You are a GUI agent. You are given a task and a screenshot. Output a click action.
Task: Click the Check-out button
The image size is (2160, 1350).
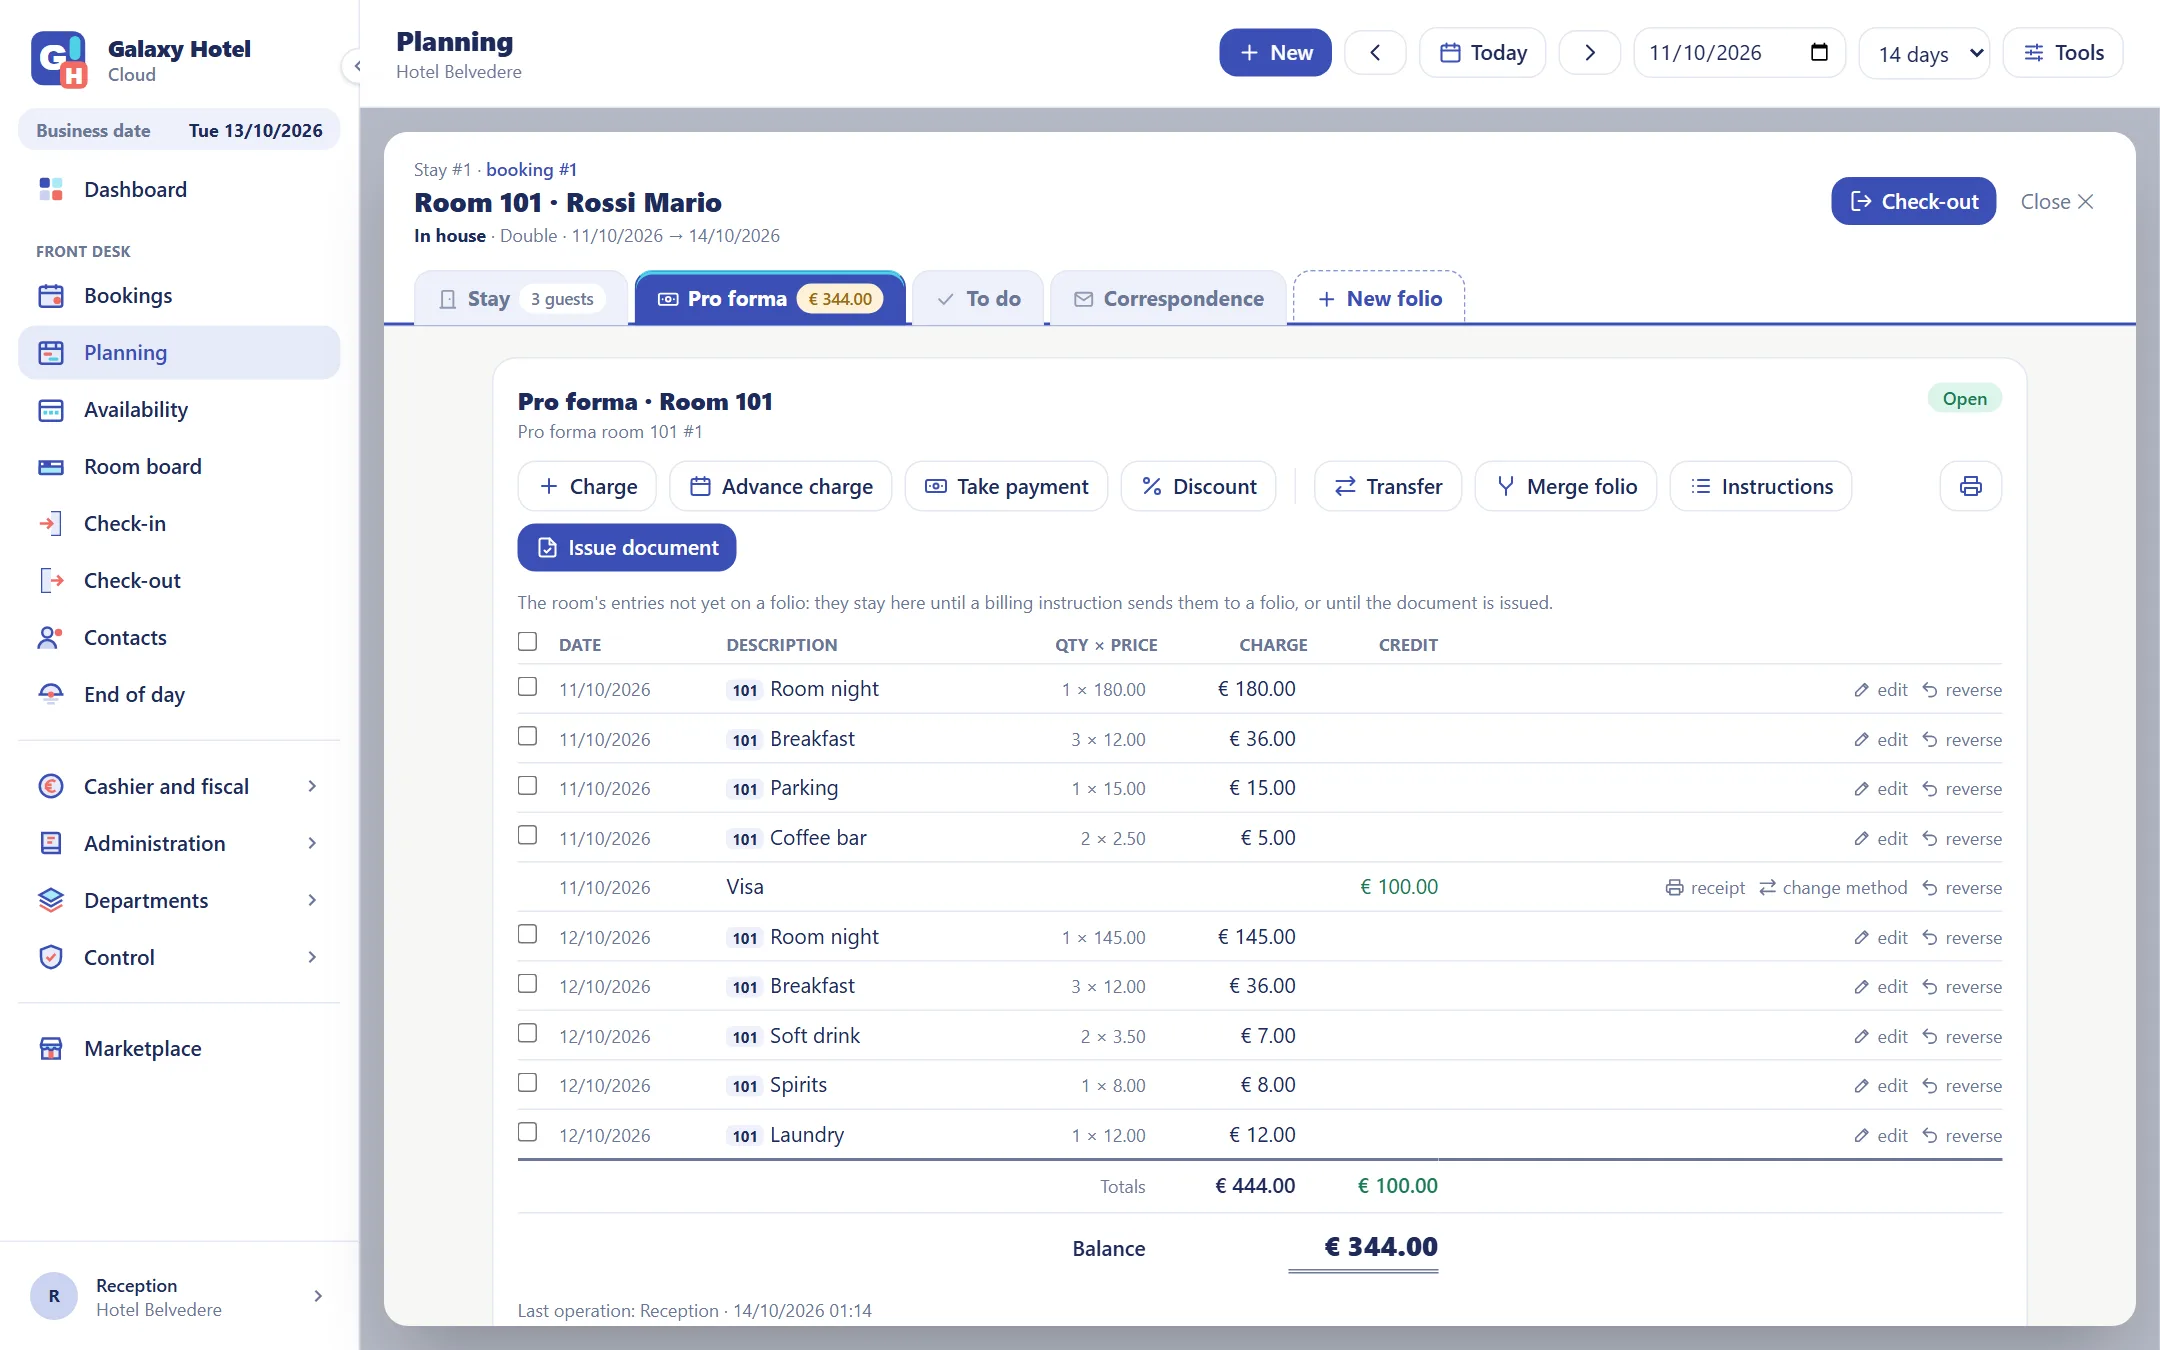(x=1914, y=202)
